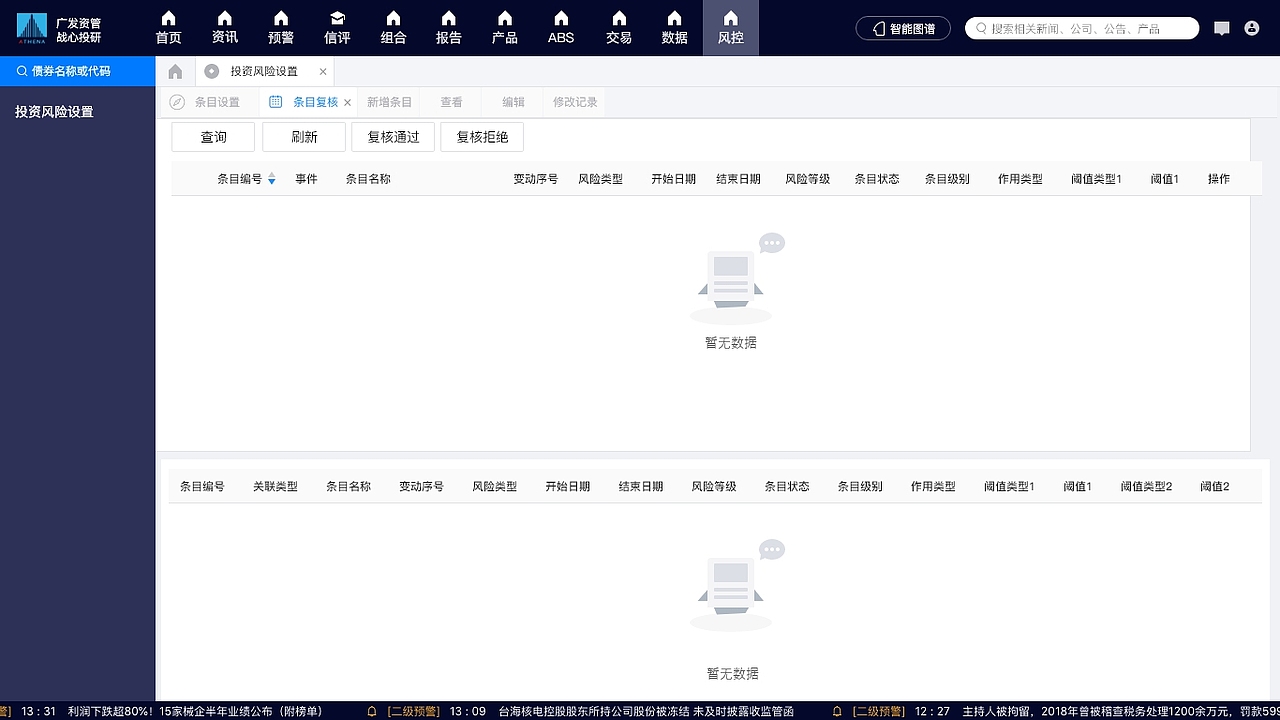Click the 复核通过 approve button
The image size is (1280, 720).
(392, 136)
